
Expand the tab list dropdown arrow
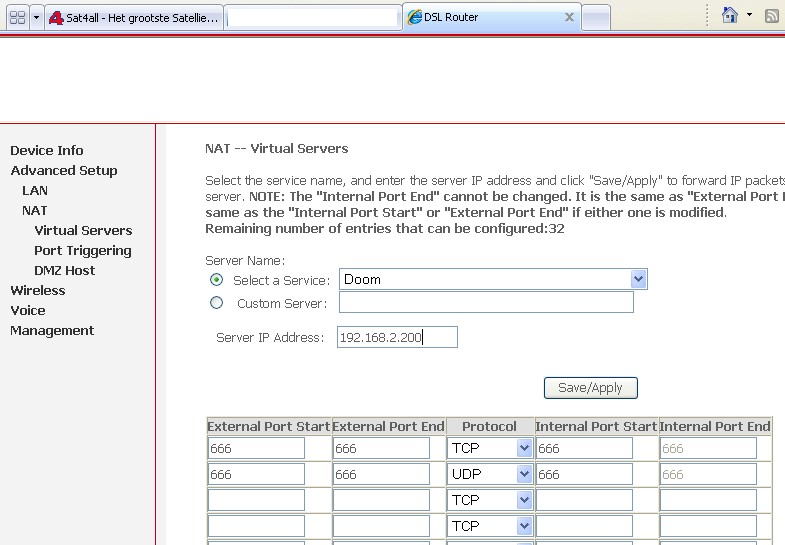36,18
